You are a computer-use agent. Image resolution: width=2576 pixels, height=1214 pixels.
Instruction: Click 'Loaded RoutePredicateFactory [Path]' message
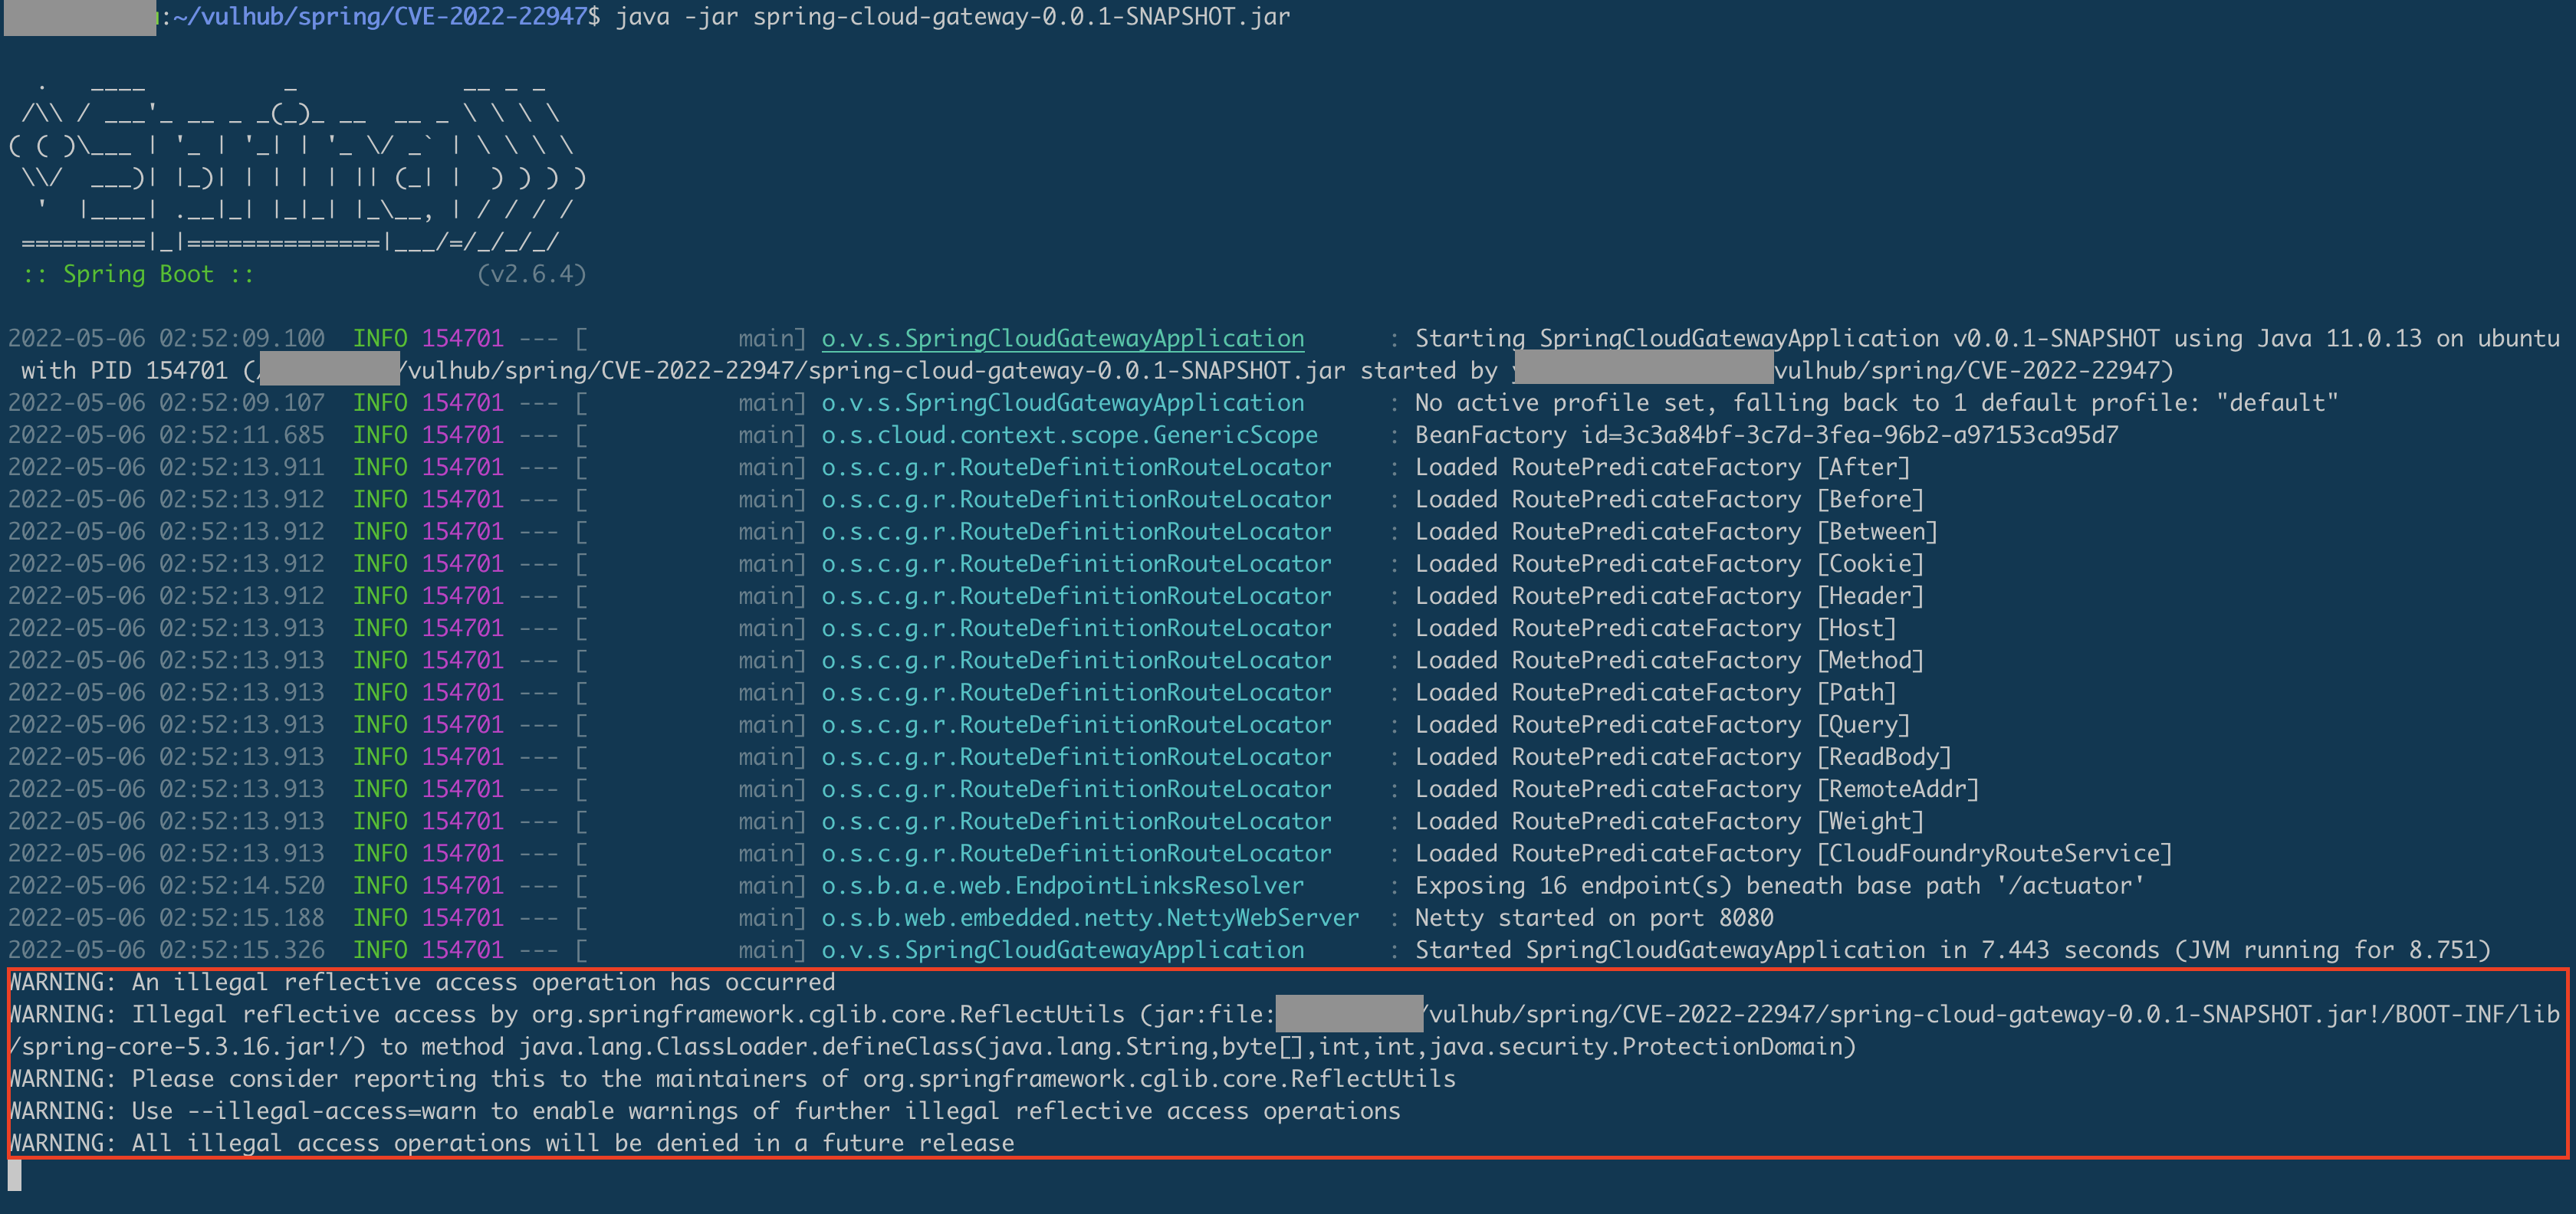pos(1655,692)
